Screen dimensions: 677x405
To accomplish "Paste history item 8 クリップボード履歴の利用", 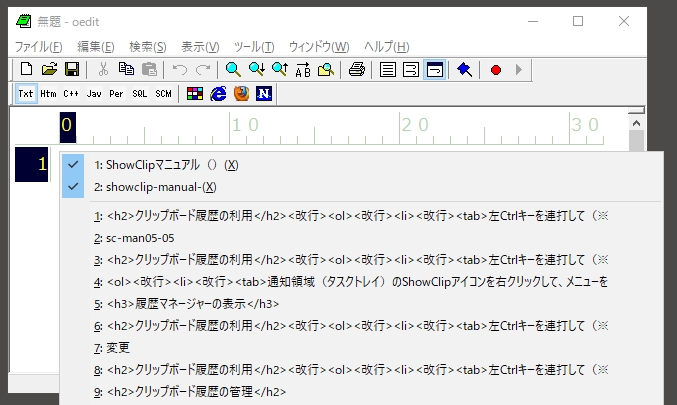I will click(361, 370).
